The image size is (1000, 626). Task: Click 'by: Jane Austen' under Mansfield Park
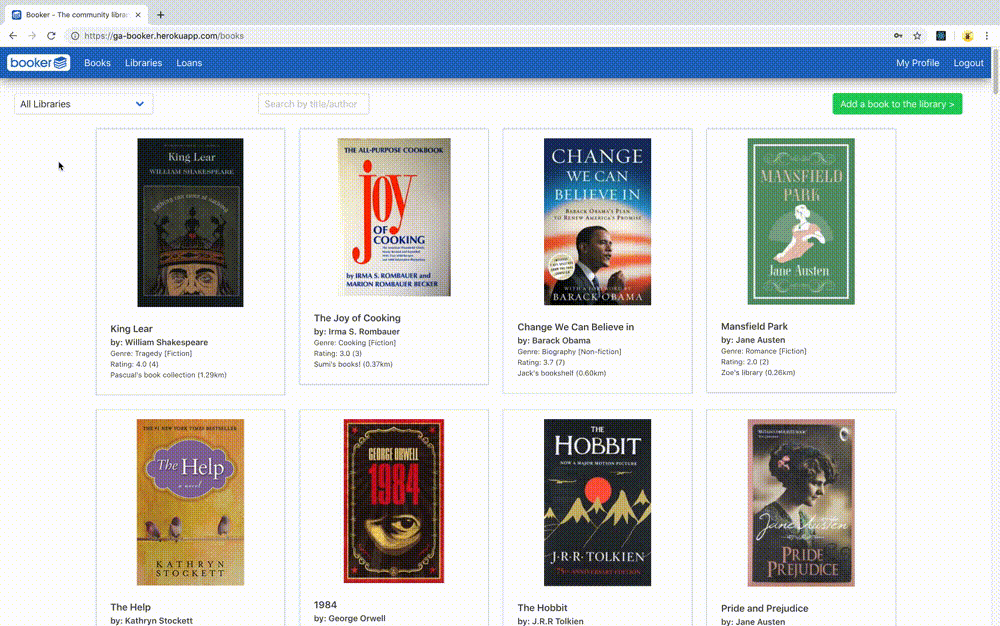pos(753,340)
